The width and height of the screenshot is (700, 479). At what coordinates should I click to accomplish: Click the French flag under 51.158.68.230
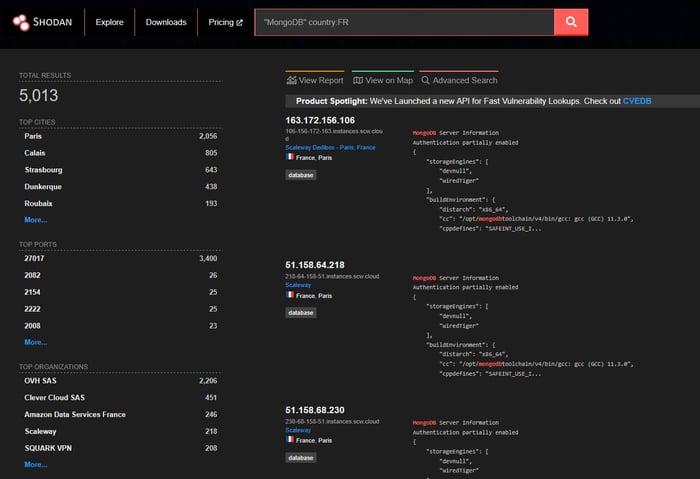click(x=290, y=439)
